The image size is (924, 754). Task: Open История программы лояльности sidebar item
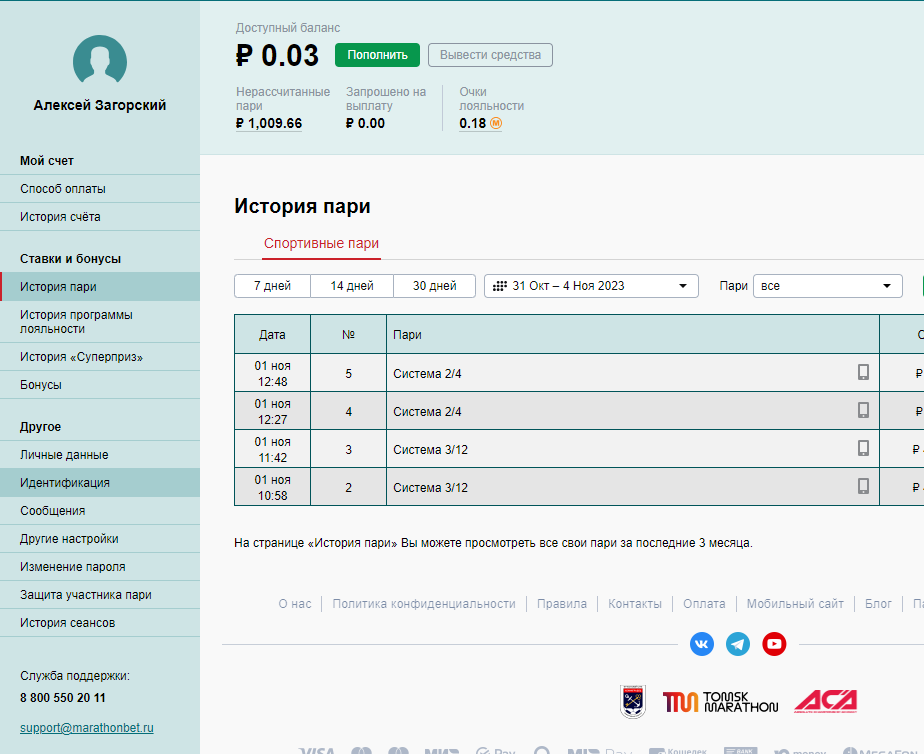tap(100, 322)
